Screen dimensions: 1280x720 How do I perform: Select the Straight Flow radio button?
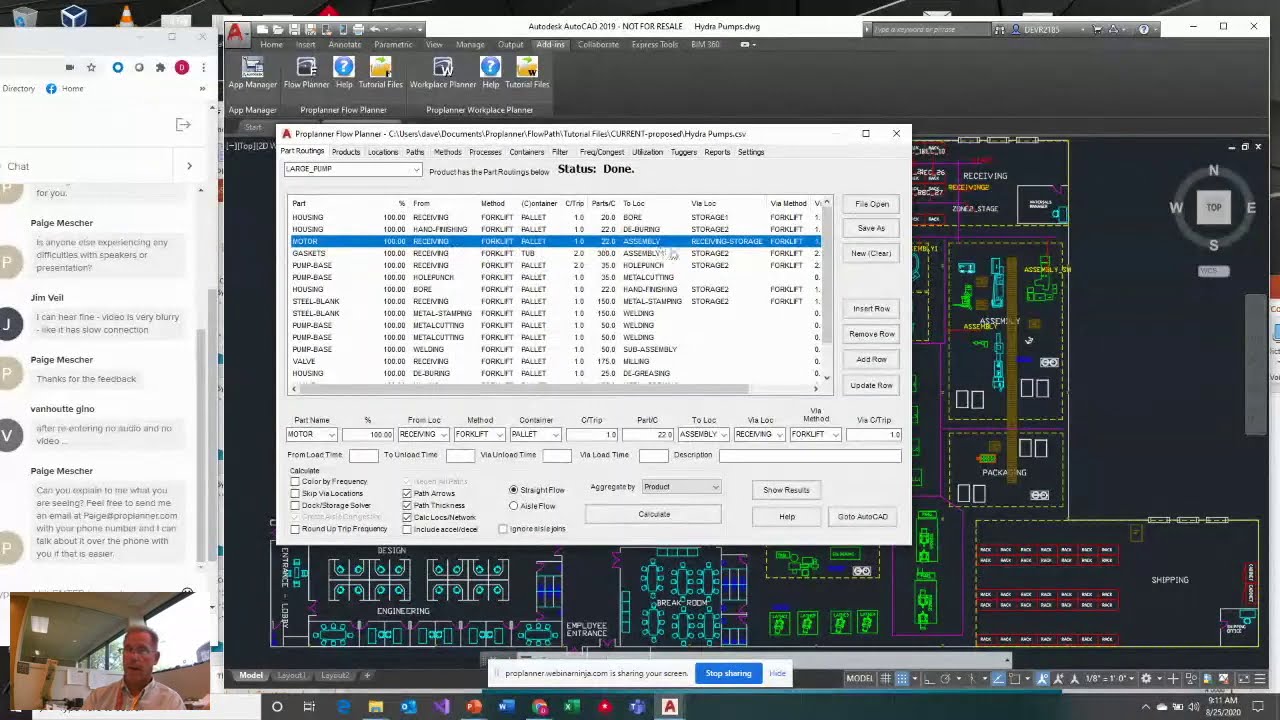click(514, 490)
